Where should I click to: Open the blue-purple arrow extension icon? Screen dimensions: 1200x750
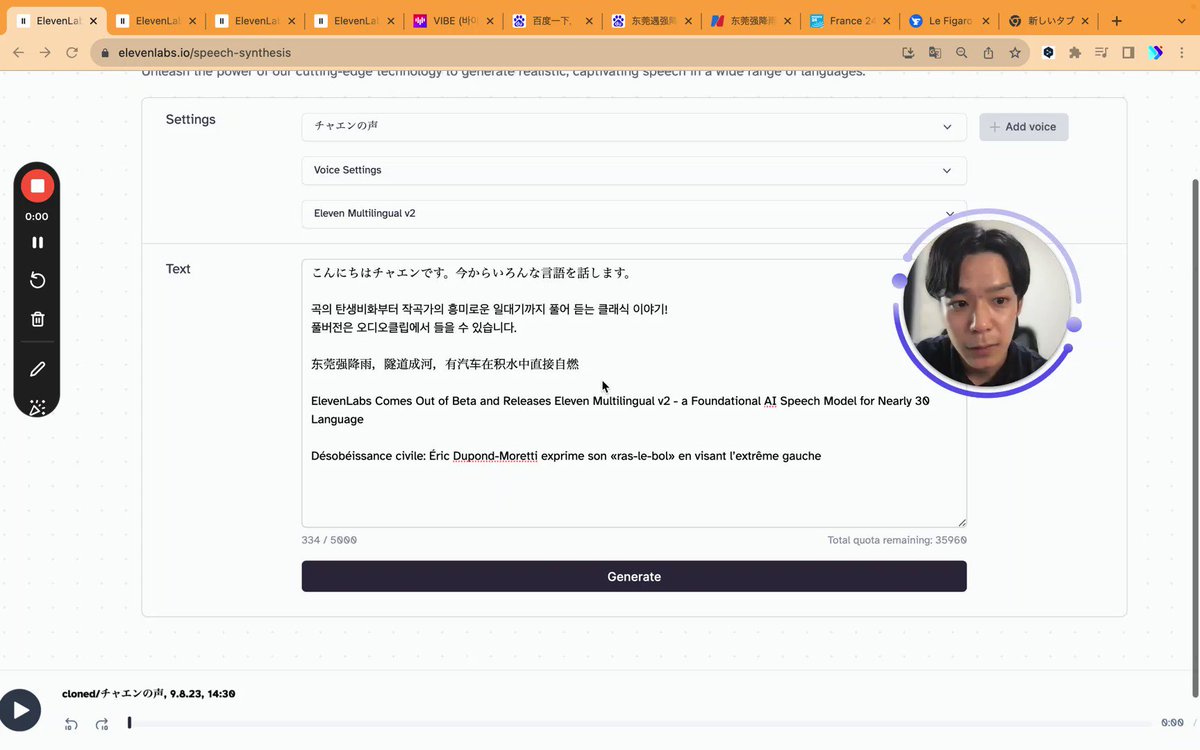point(1155,53)
